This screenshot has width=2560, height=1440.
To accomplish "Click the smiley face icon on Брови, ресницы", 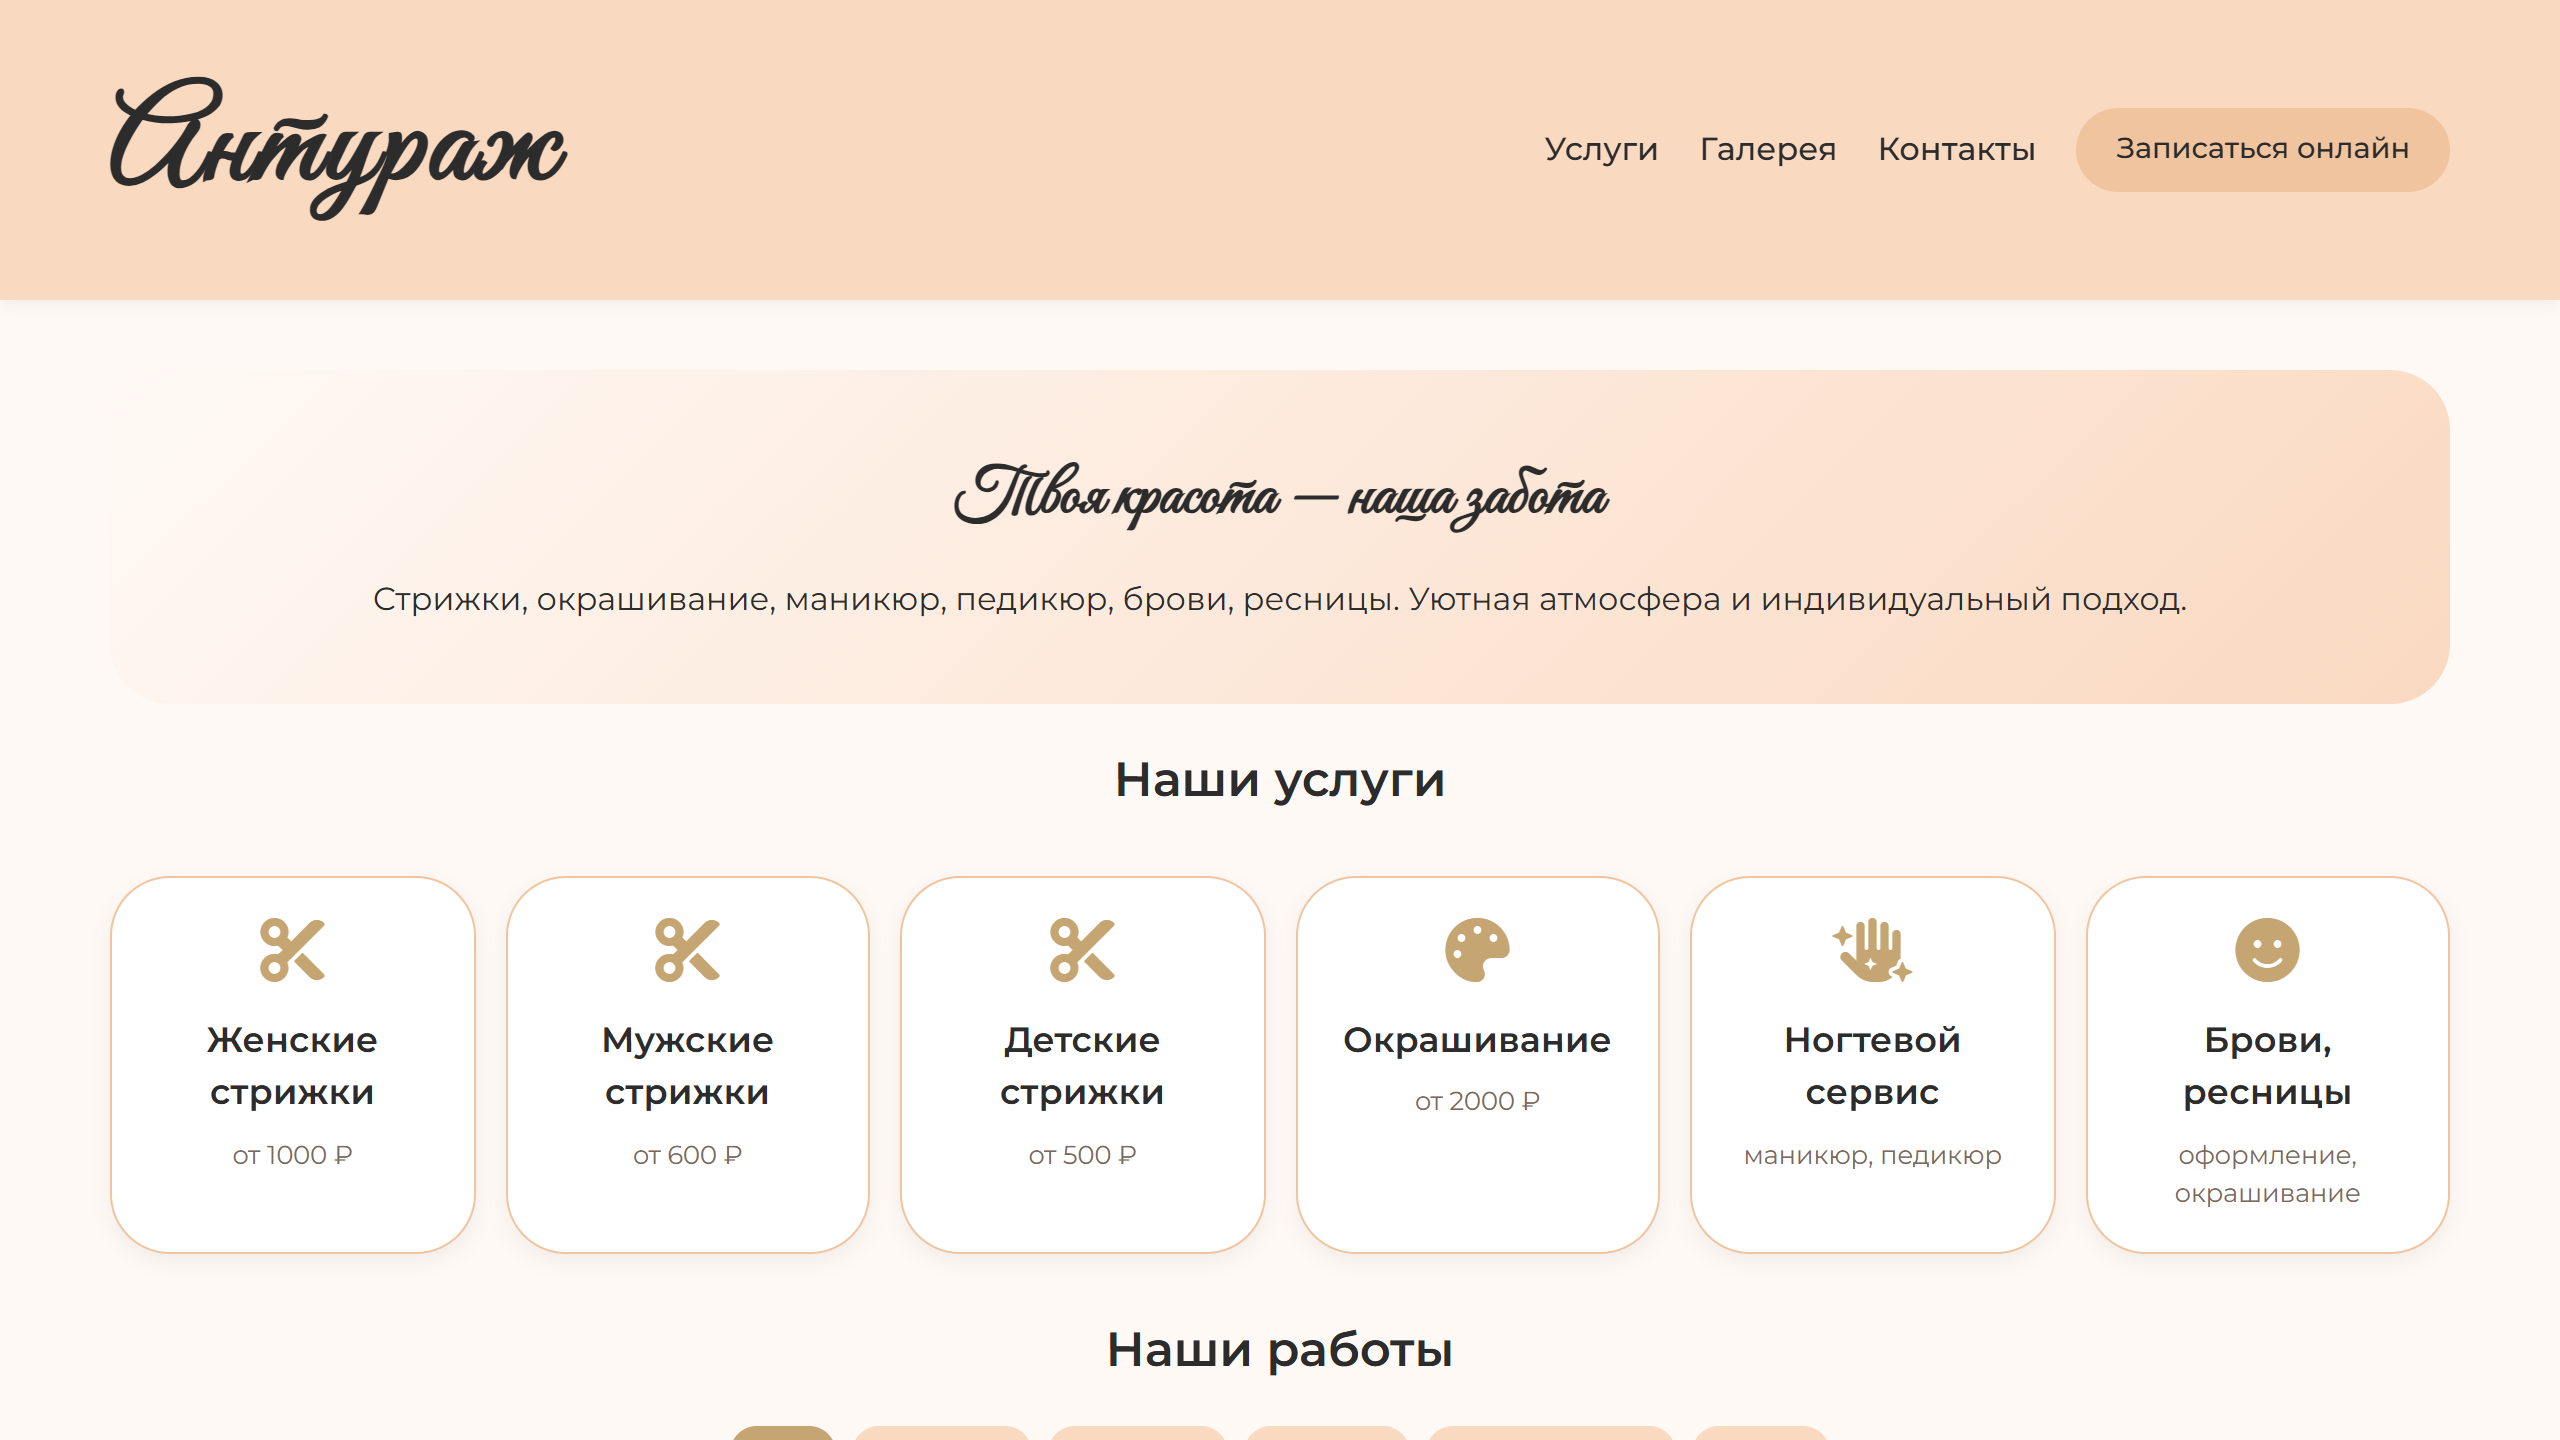I will [2267, 950].
